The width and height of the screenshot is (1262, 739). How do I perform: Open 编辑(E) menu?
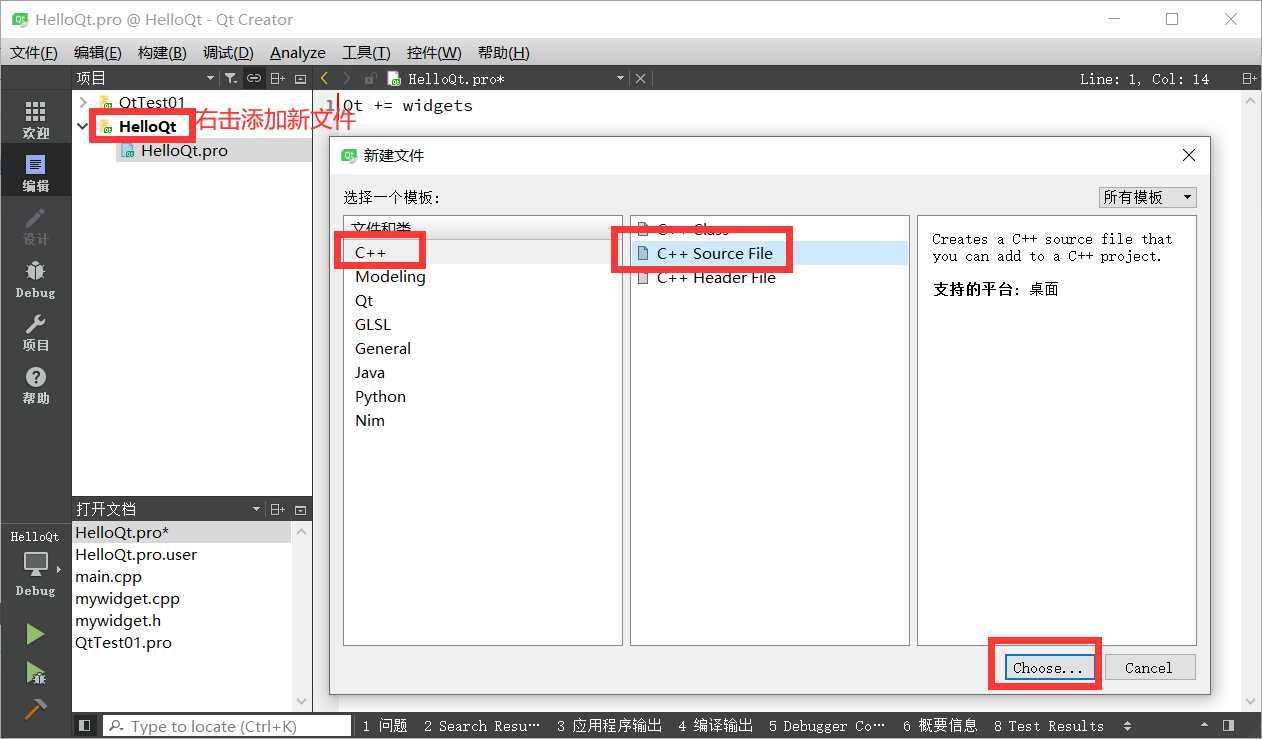coord(98,52)
